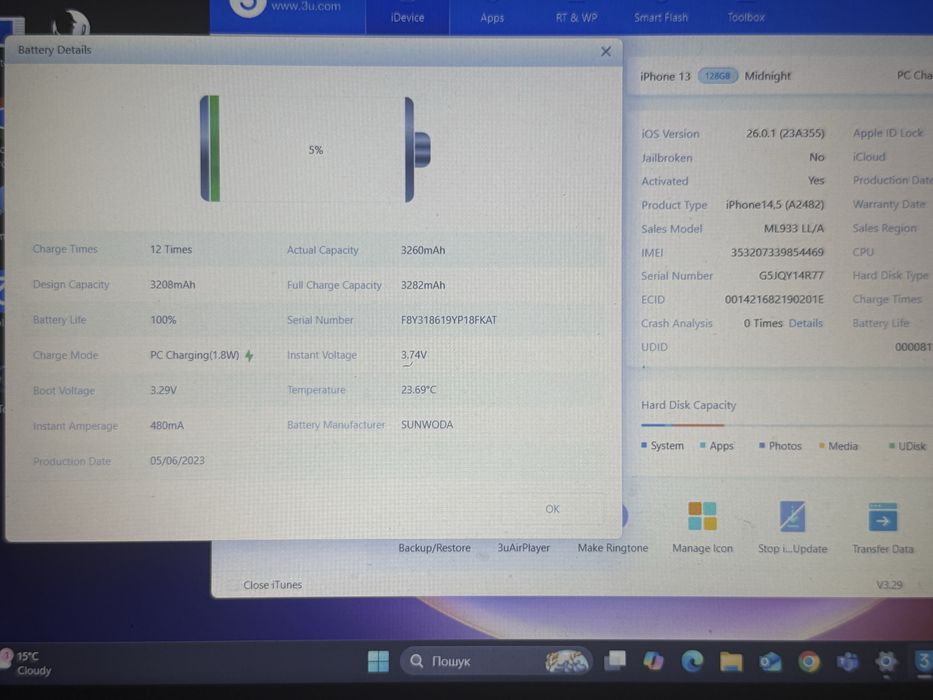Viewport: 933px width, 700px height.
Task: Click the iOS Version value 26.0.1 (23A355)
Action: pos(785,133)
